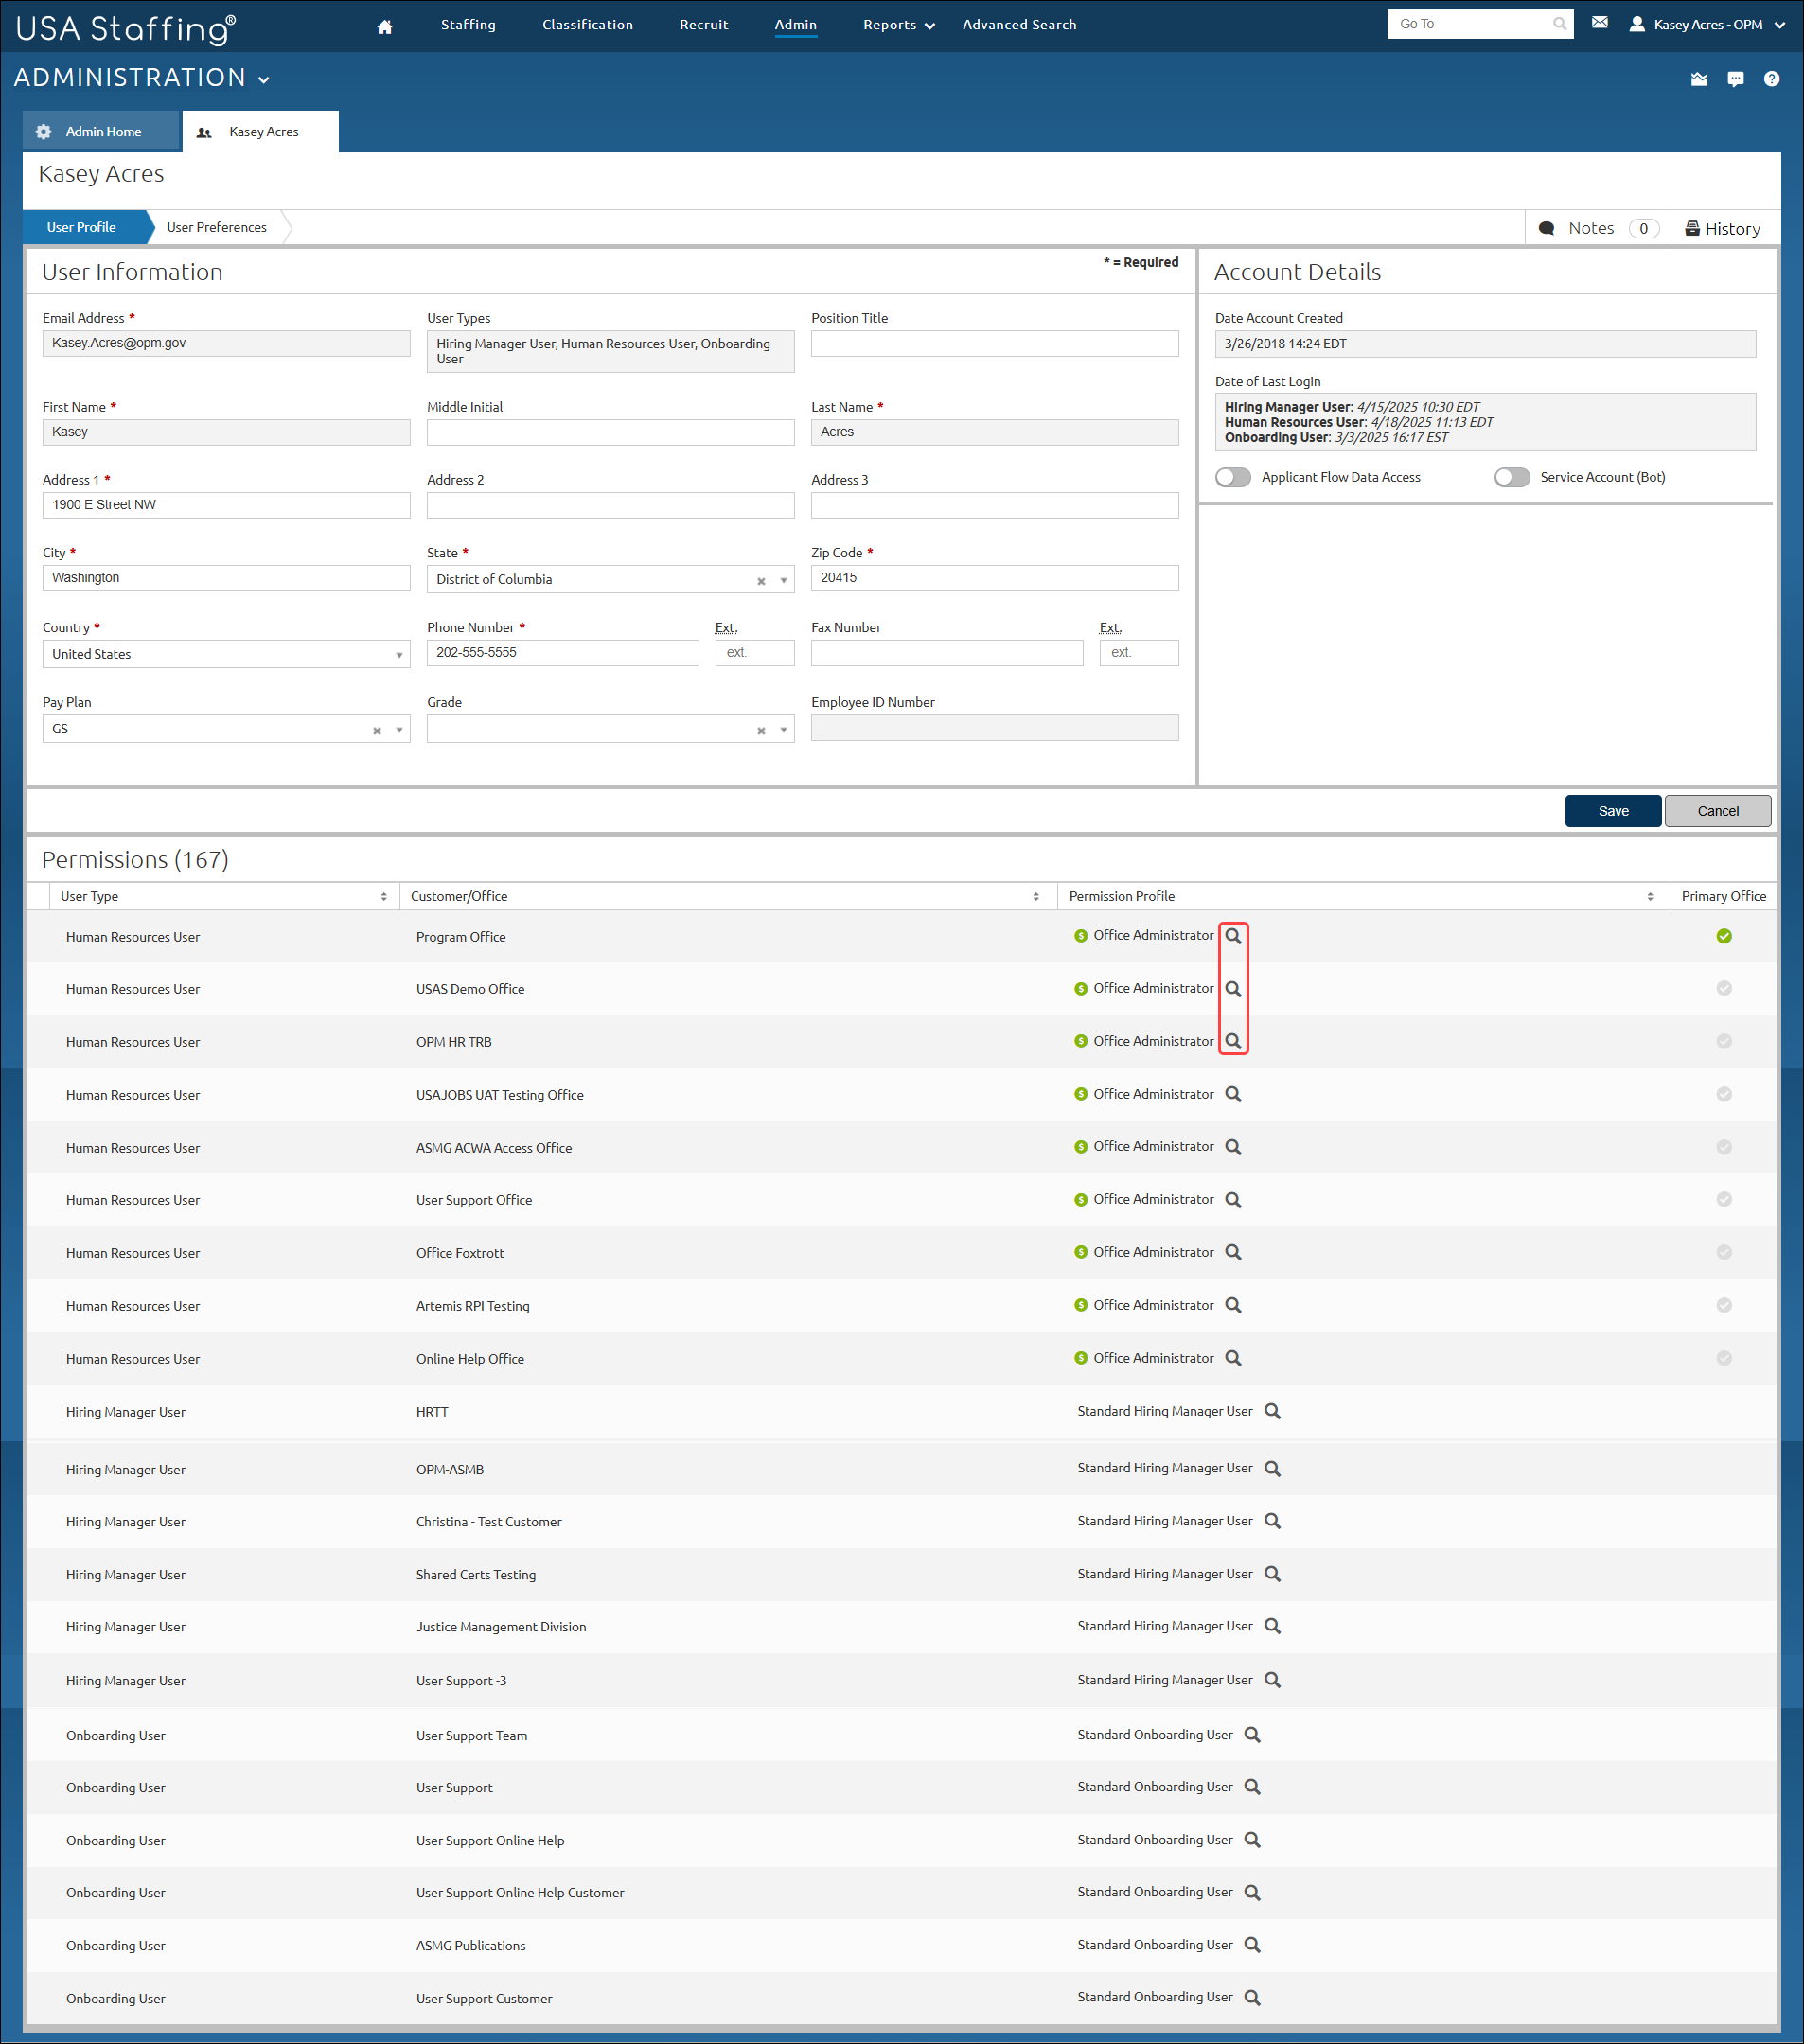Clear the Pay Plan GS selection
This screenshot has height=2044, width=1804.
377,731
